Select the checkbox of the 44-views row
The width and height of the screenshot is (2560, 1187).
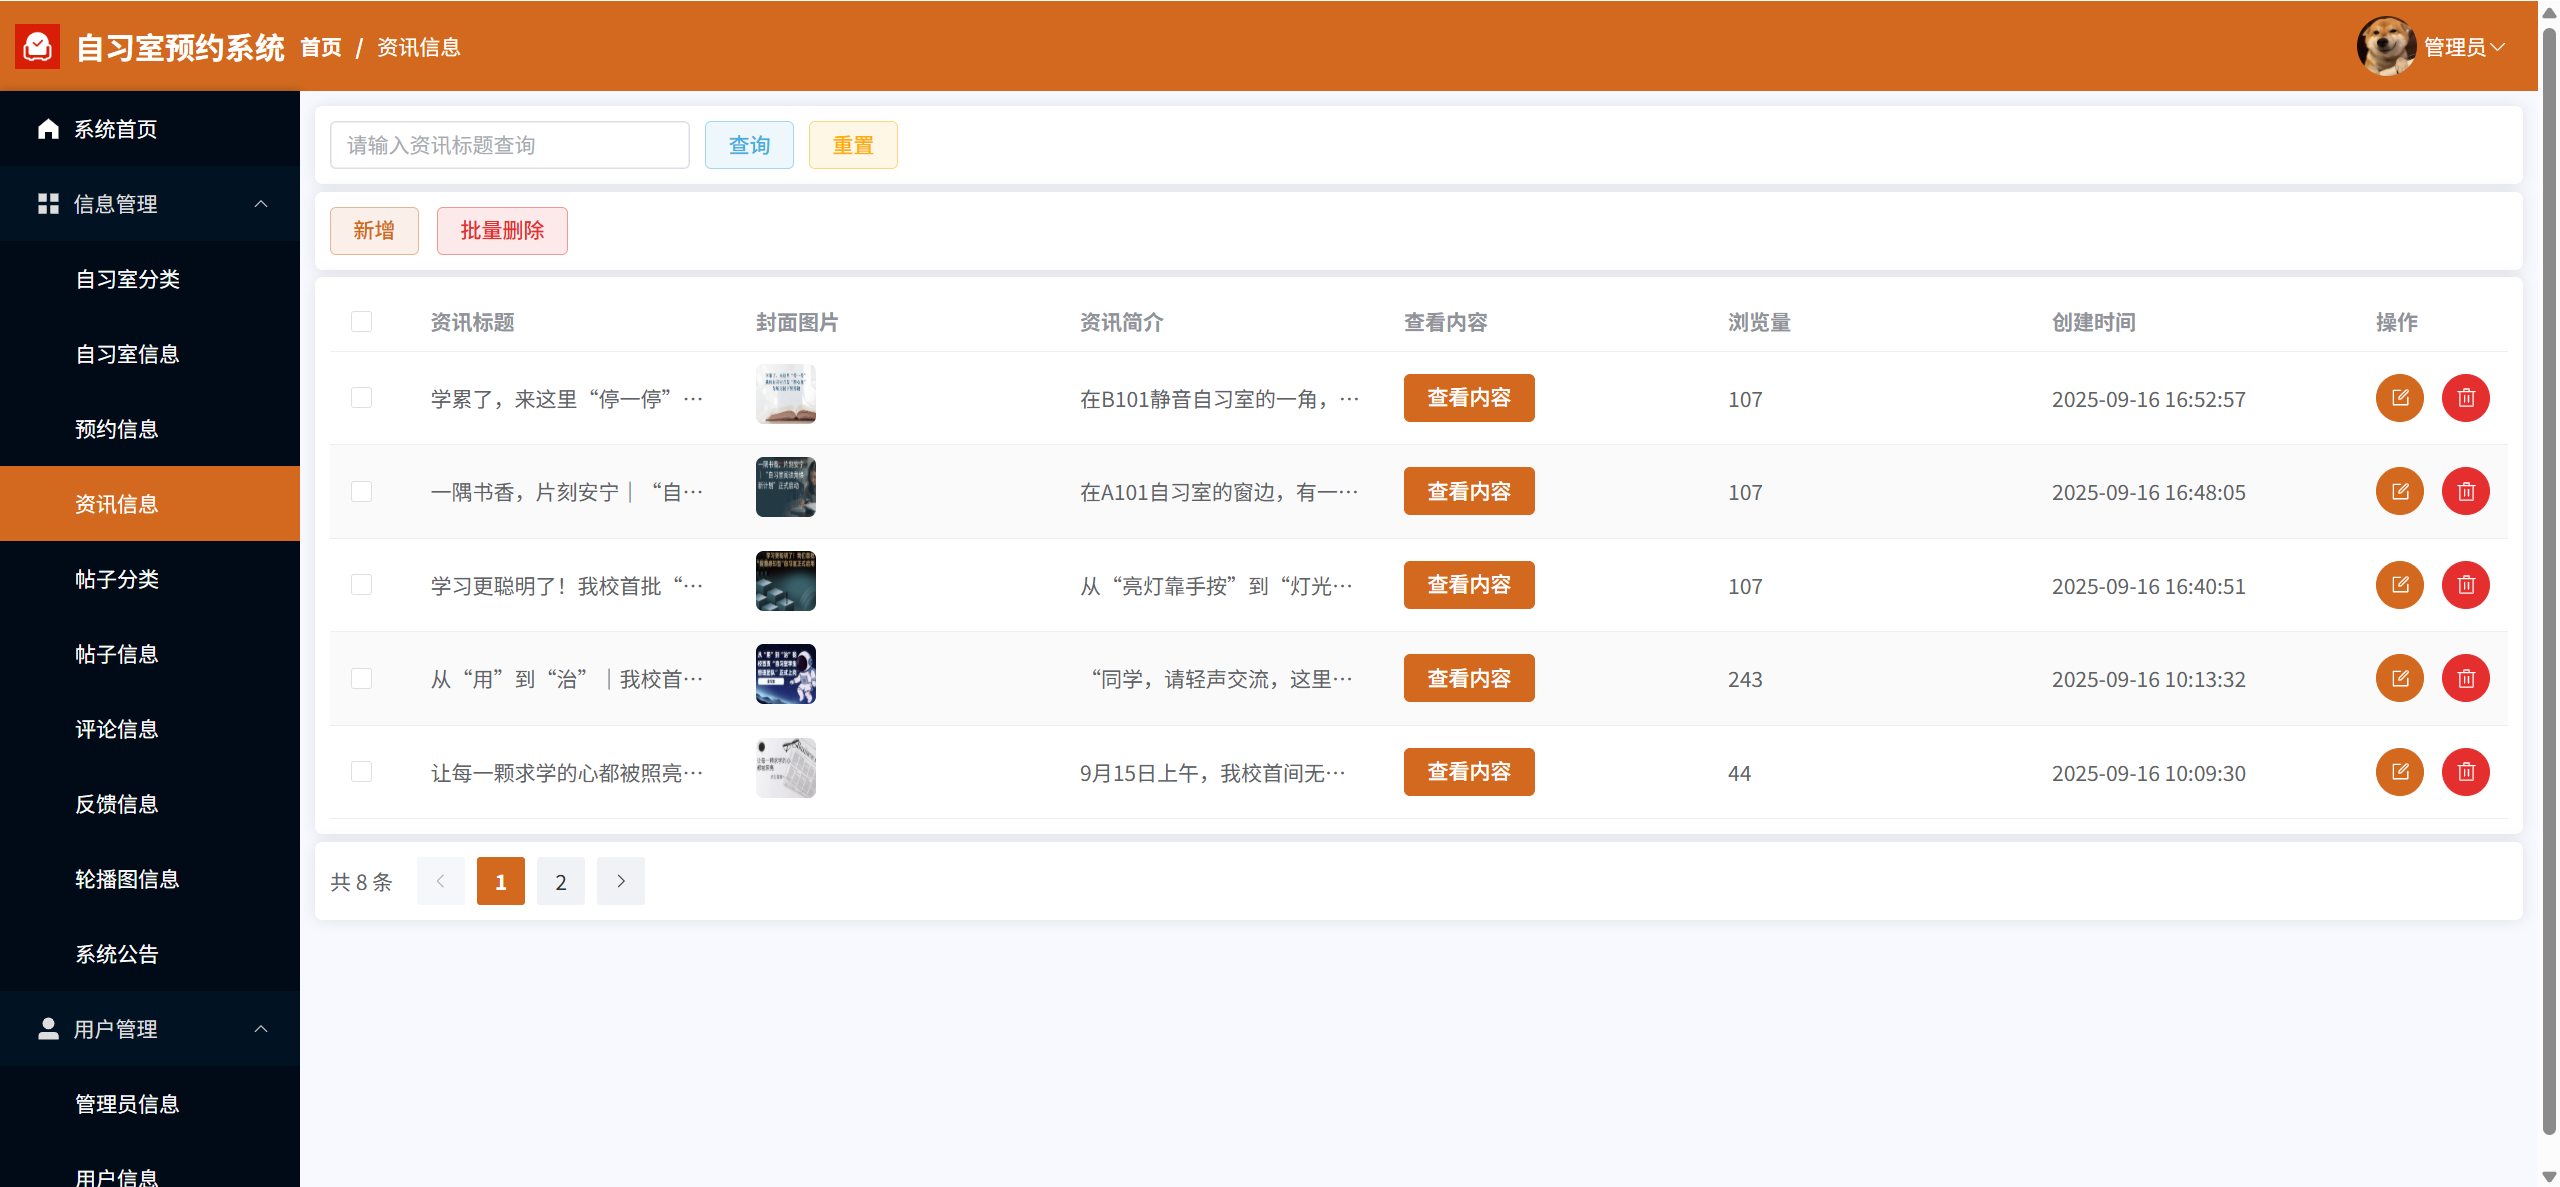(361, 772)
